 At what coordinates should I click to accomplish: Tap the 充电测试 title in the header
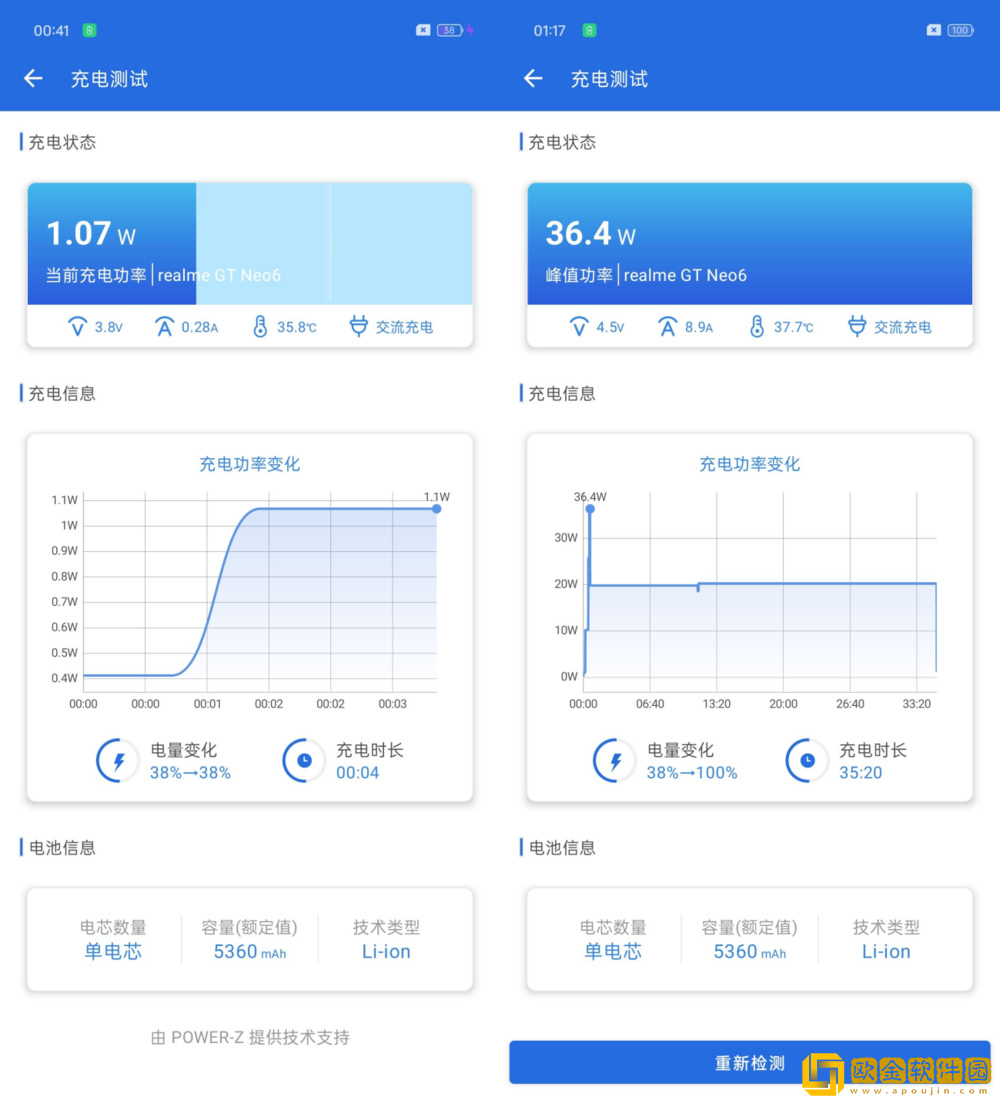click(x=108, y=78)
